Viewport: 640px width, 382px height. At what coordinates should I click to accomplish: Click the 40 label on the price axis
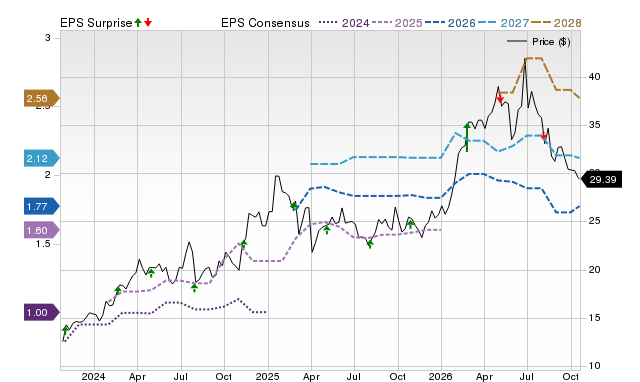tap(594, 77)
